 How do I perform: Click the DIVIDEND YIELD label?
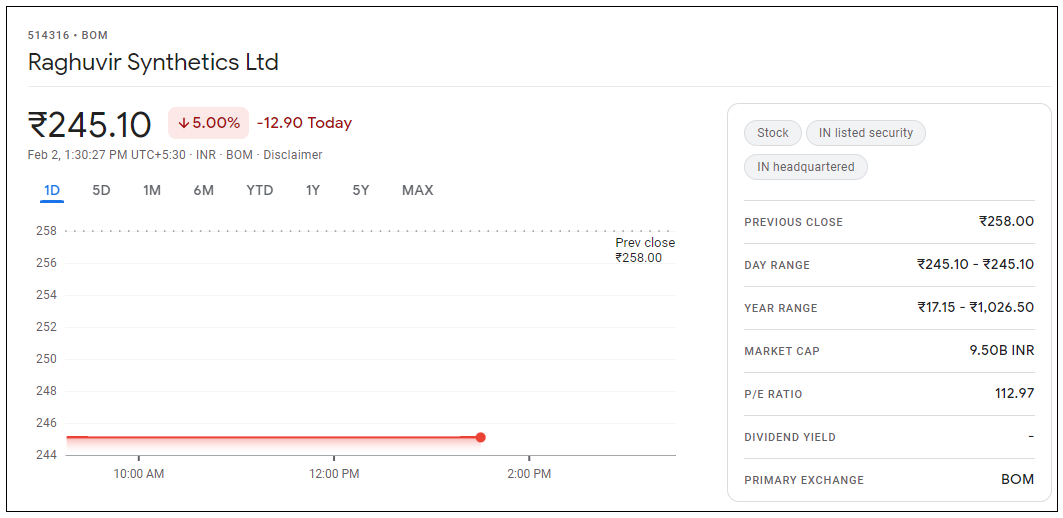tap(790, 437)
